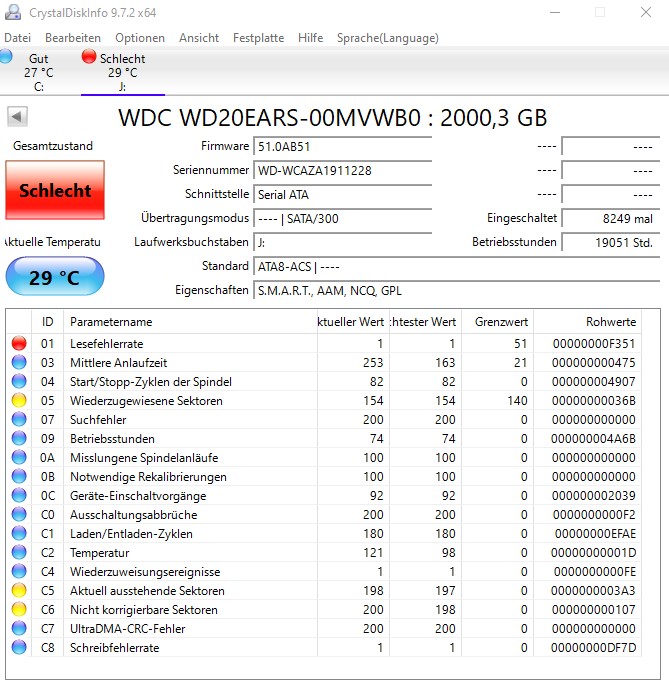Viewport: 669px width, 688px height.
Task: Click the Laufwerksbuchstaben field J:
Action: 343,242
